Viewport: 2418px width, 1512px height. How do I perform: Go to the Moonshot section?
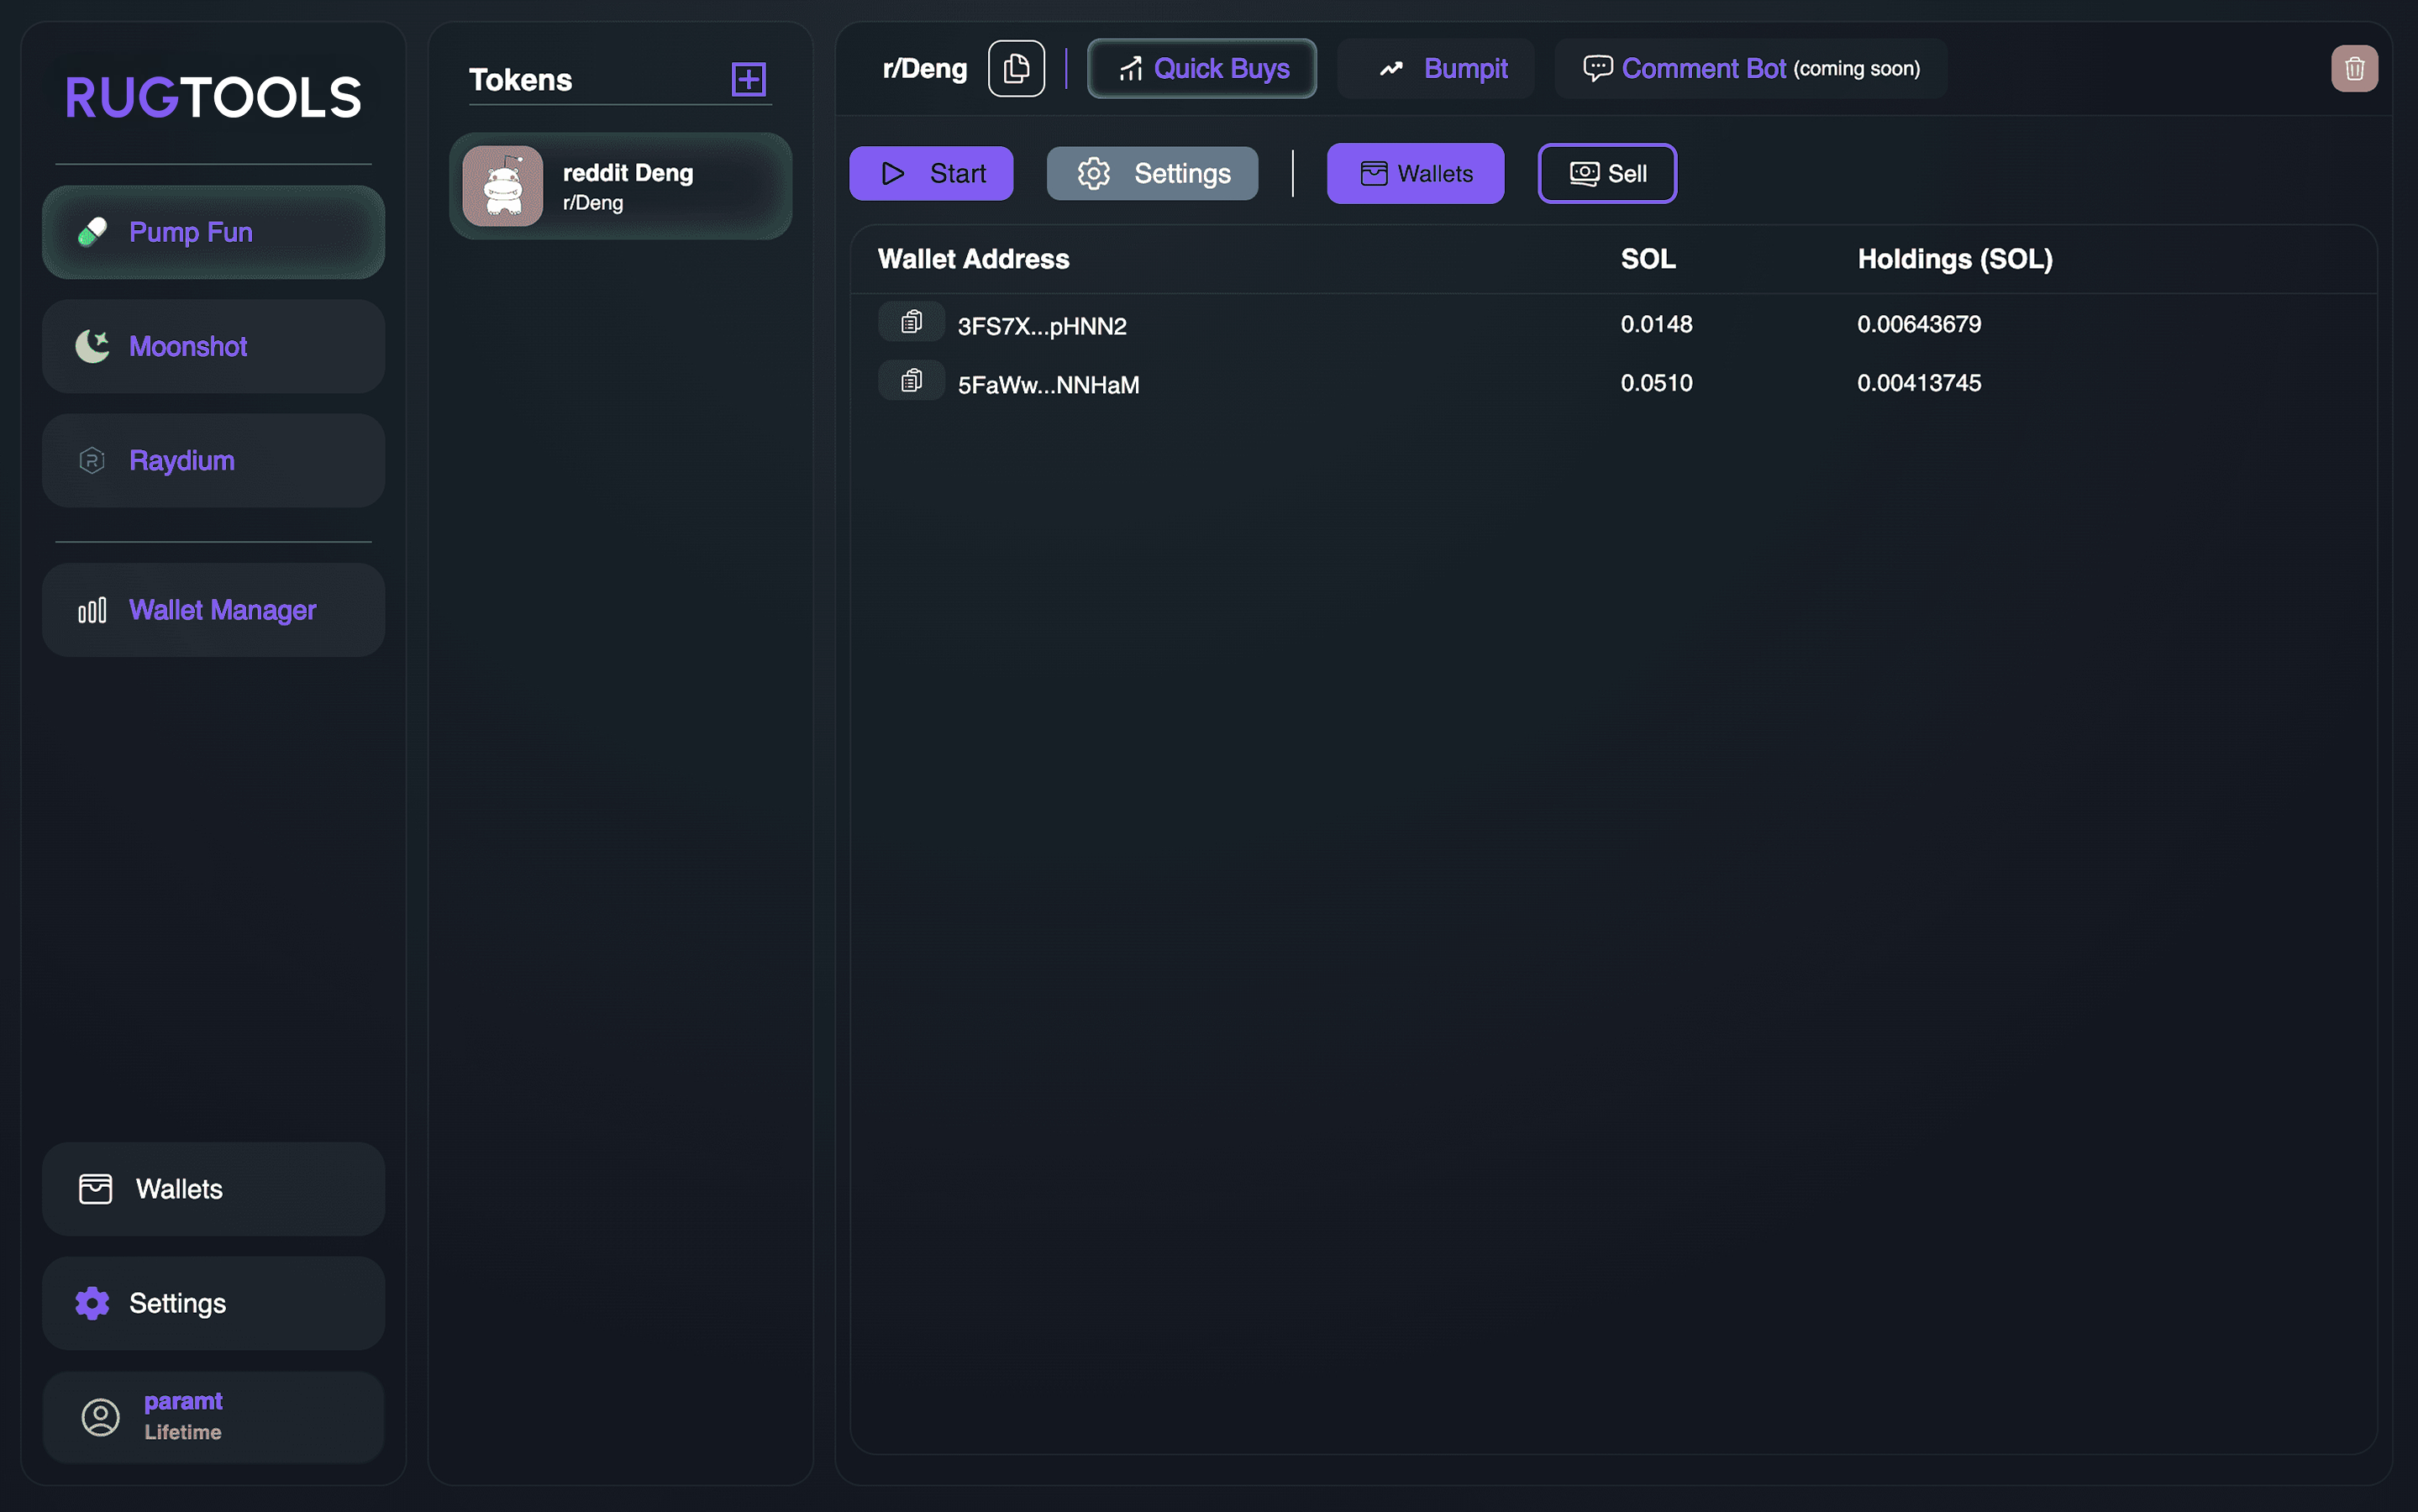pos(213,346)
